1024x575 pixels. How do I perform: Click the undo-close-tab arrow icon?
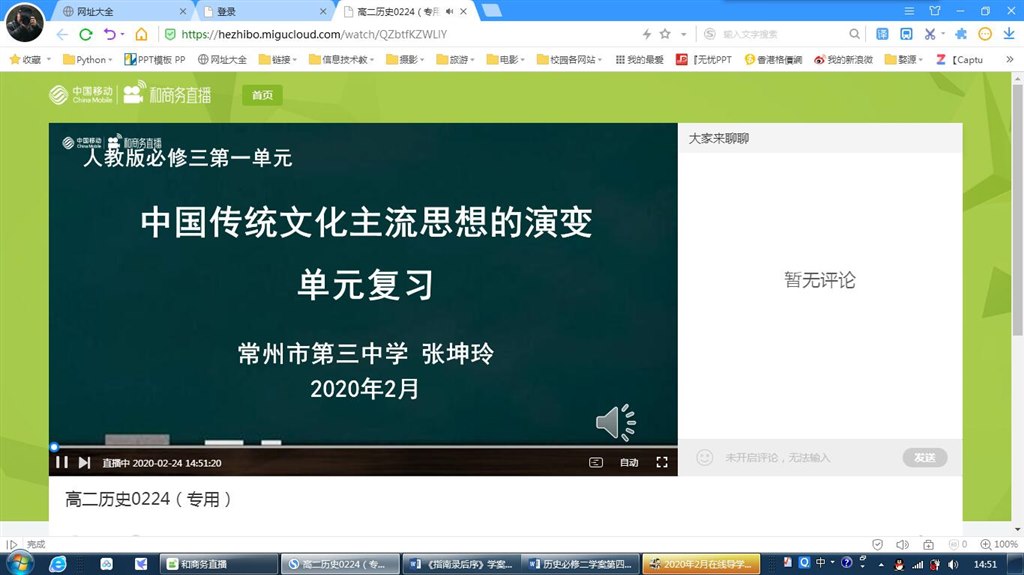[x=110, y=34]
